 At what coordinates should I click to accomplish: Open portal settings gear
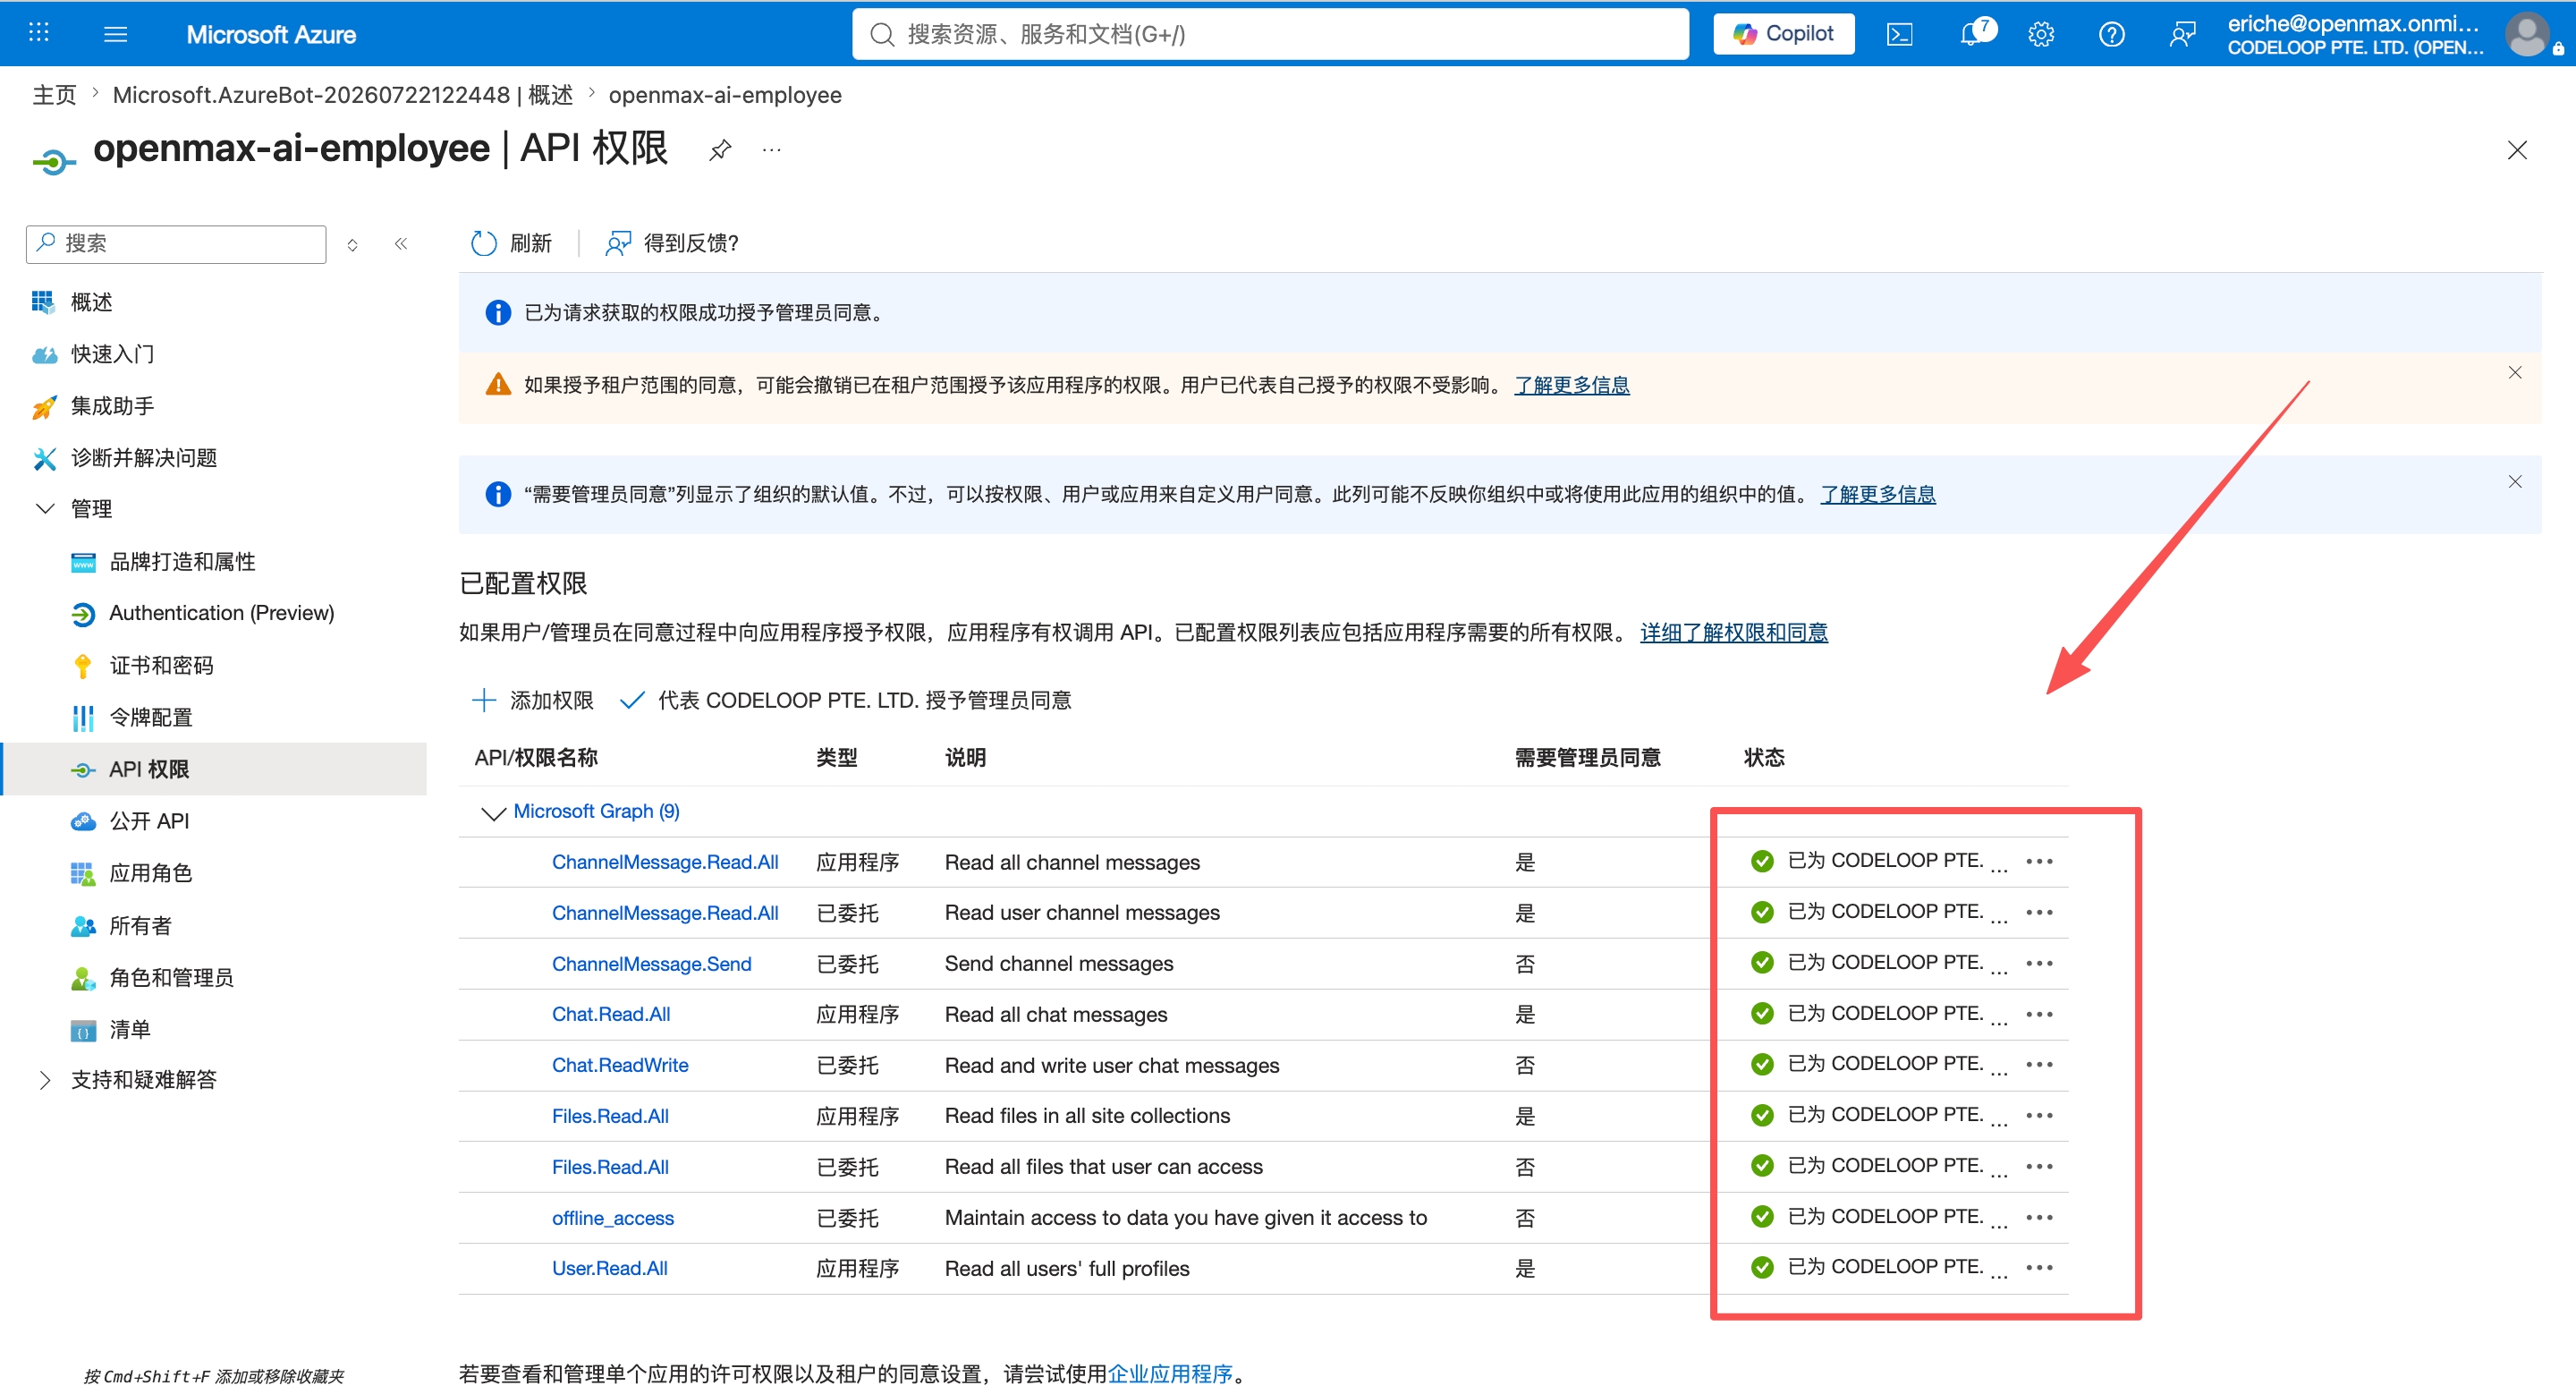point(2041,34)
